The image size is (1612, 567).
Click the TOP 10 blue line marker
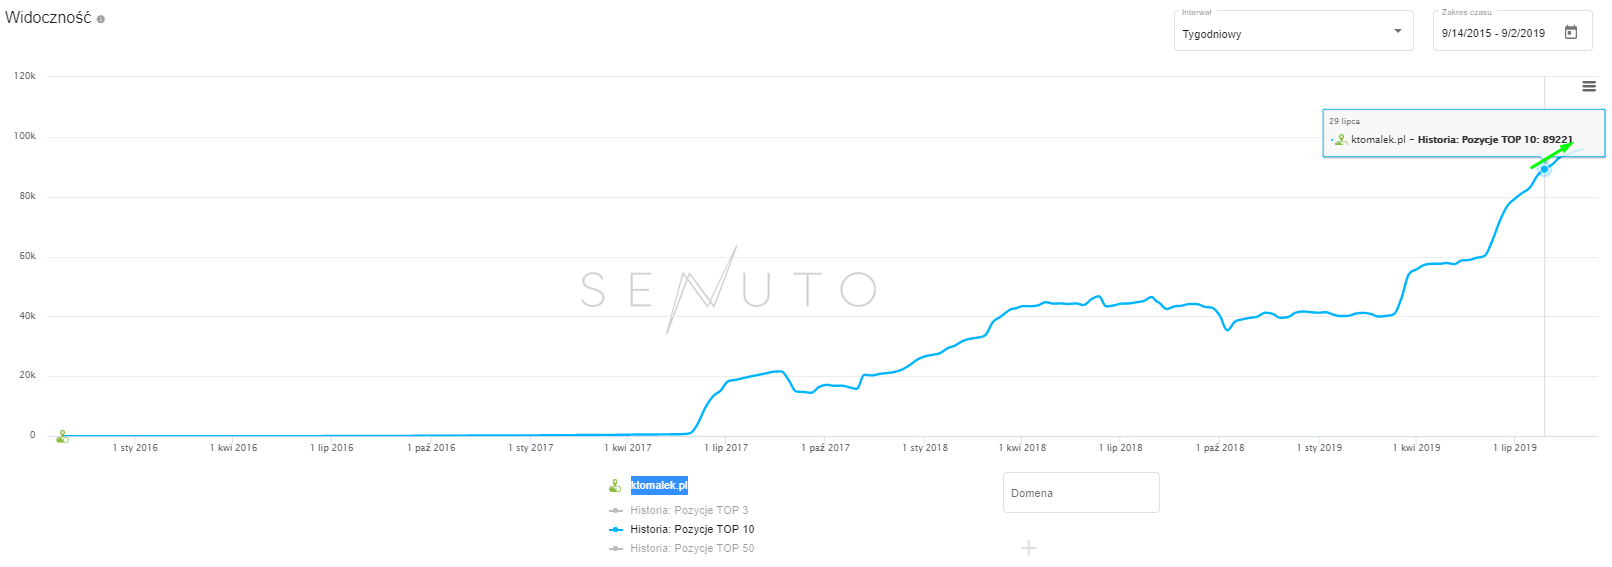tap(616, 529)
